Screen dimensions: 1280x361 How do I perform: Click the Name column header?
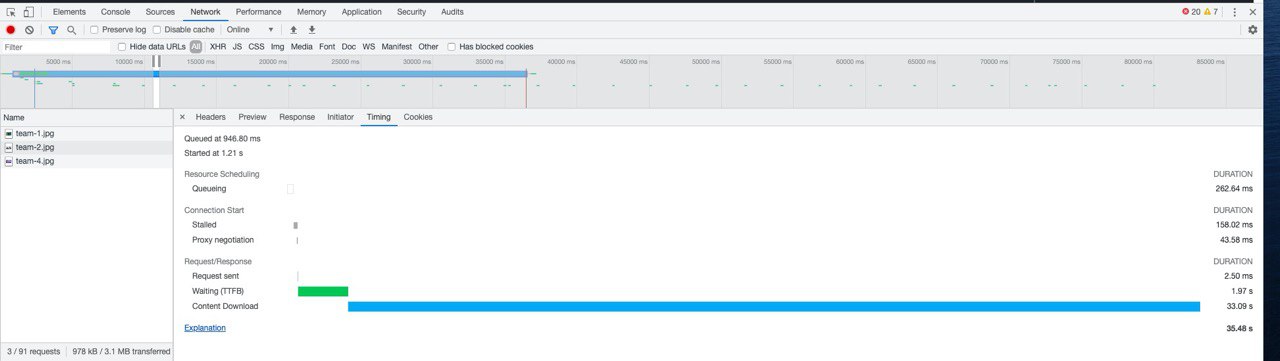tap(86, 117)
